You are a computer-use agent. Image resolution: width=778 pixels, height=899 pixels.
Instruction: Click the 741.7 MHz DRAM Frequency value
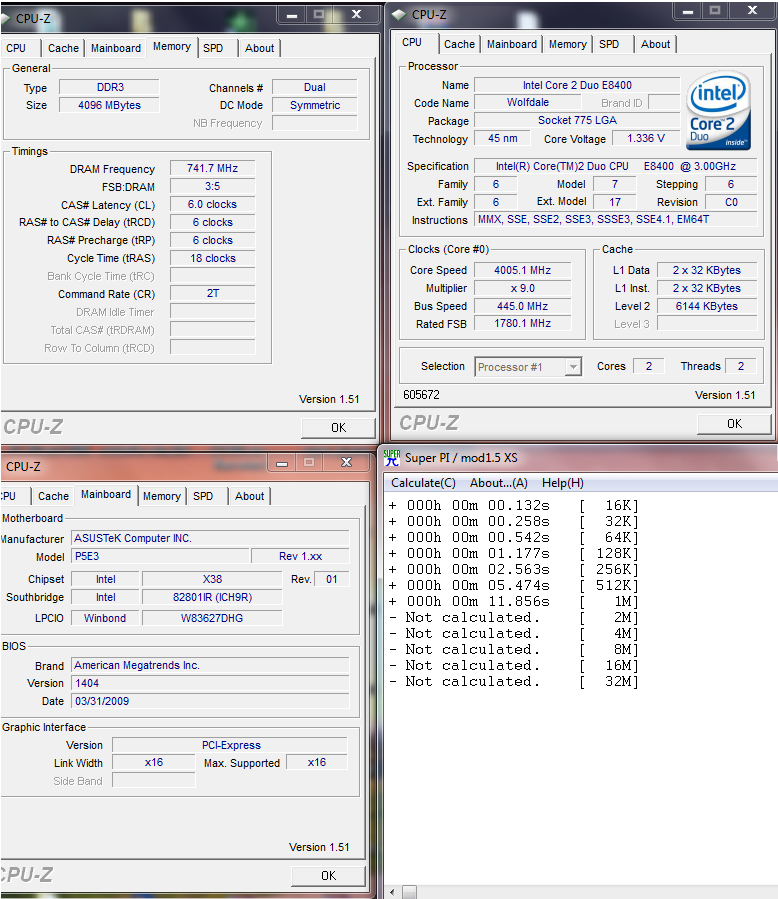[212, 169]
